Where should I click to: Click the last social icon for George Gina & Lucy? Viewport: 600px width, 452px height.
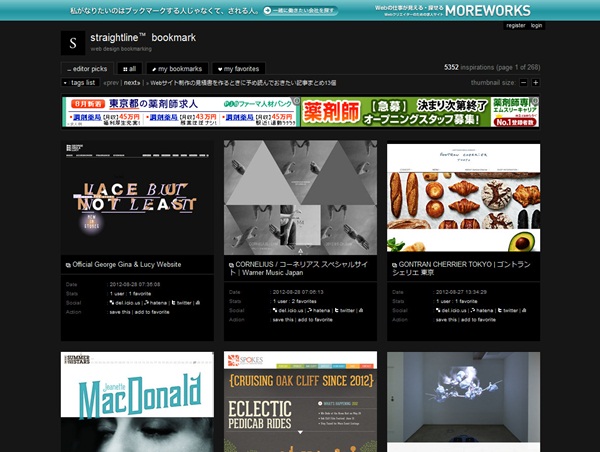tap(198, 303)
